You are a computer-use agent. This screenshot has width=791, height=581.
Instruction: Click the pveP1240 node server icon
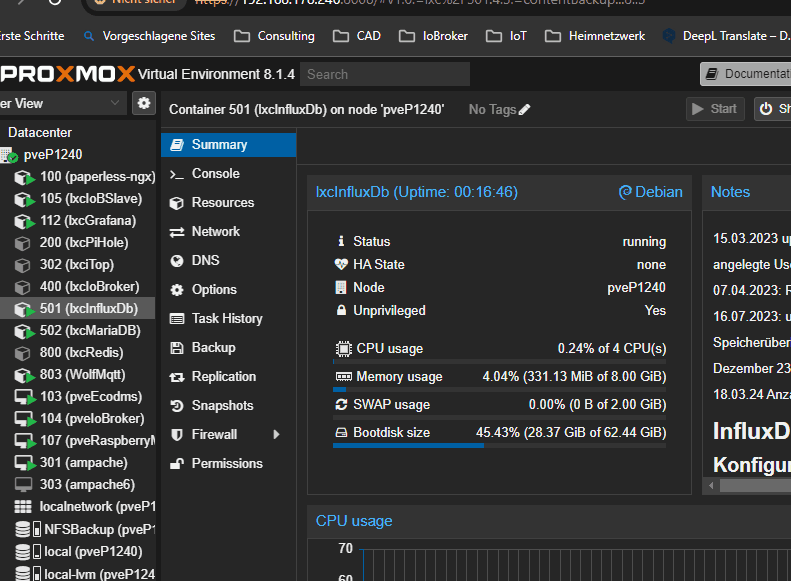coord(10,155)
